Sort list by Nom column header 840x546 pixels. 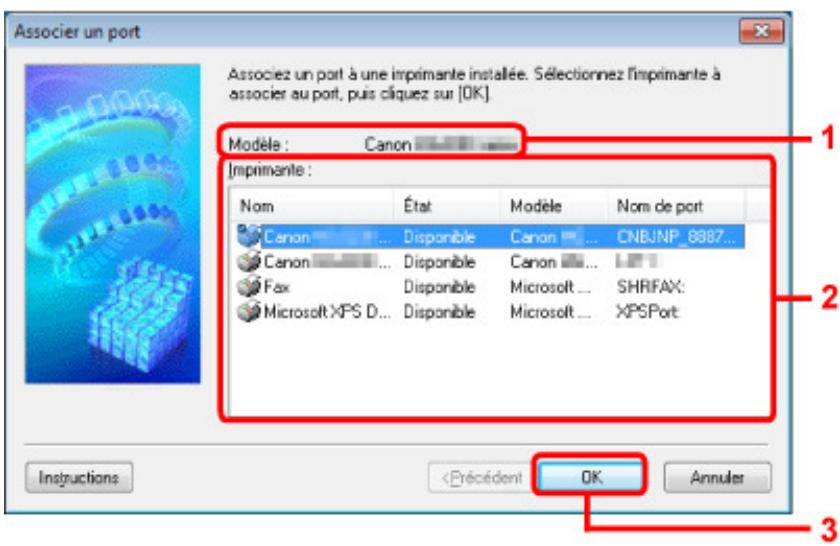[312, 205]
